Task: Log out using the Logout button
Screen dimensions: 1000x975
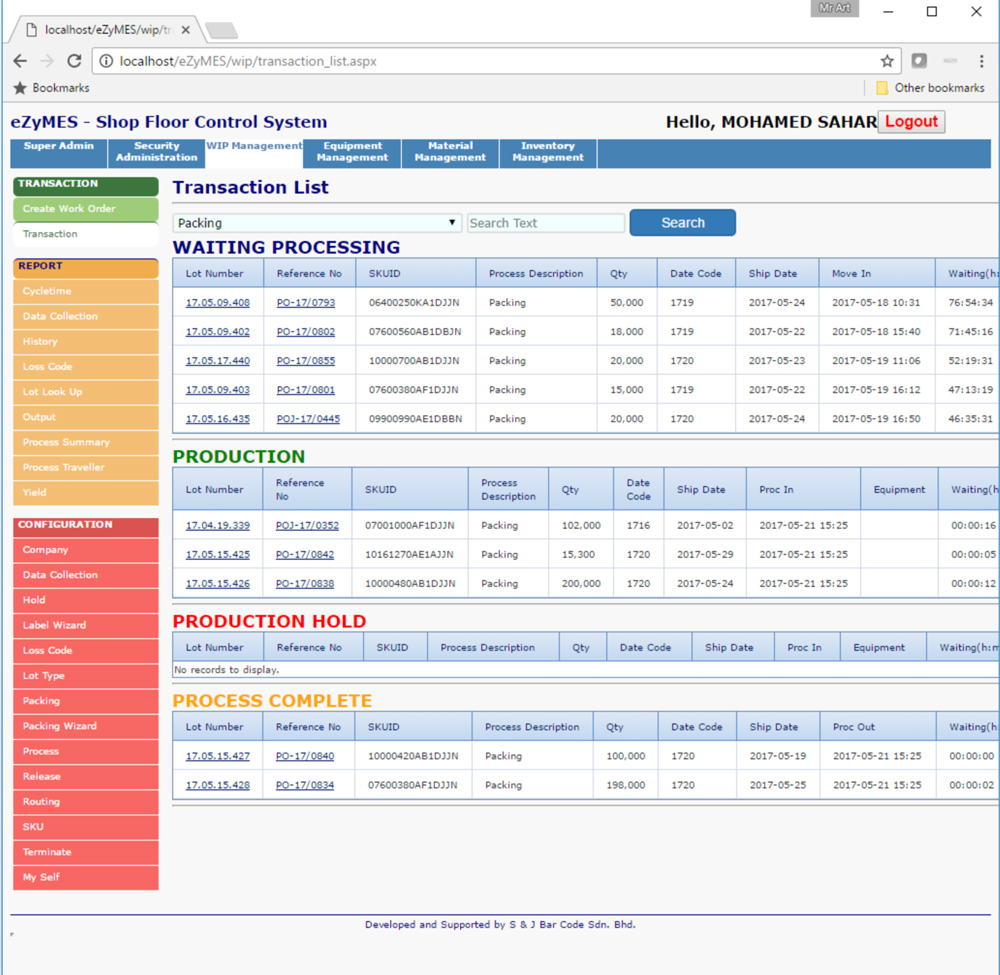Action: click(911, 122)
